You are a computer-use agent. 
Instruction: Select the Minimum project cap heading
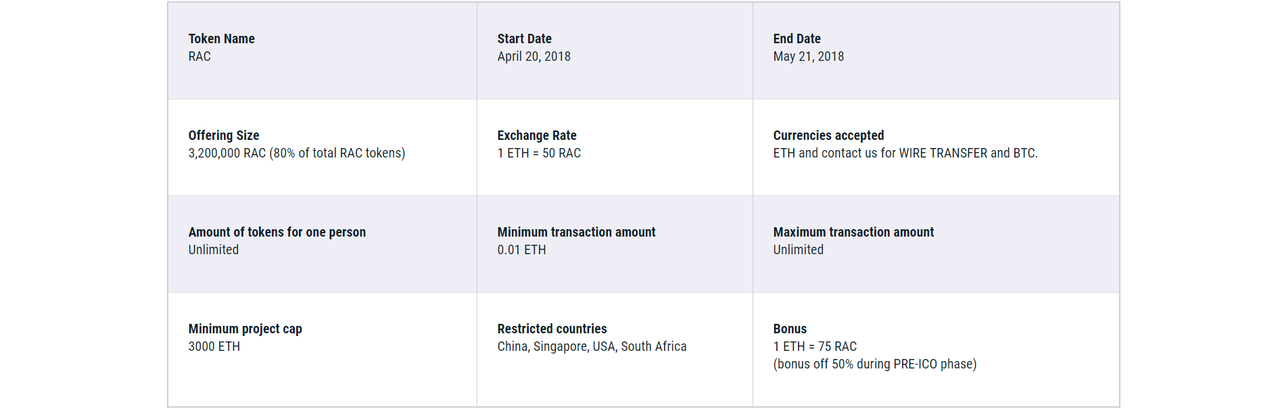(245, 329)
